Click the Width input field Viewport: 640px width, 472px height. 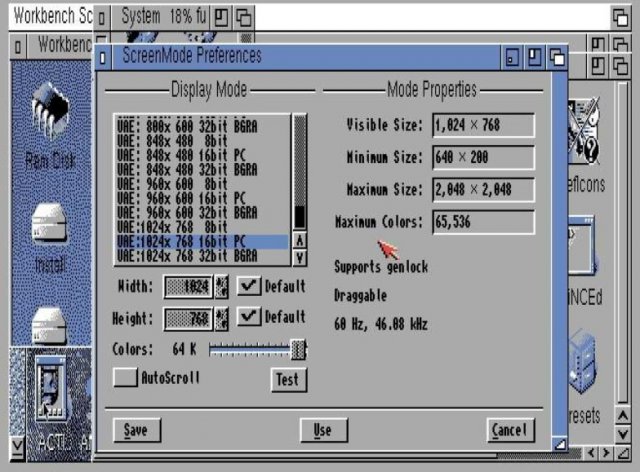pyautogui.click(x=189, y=286)
